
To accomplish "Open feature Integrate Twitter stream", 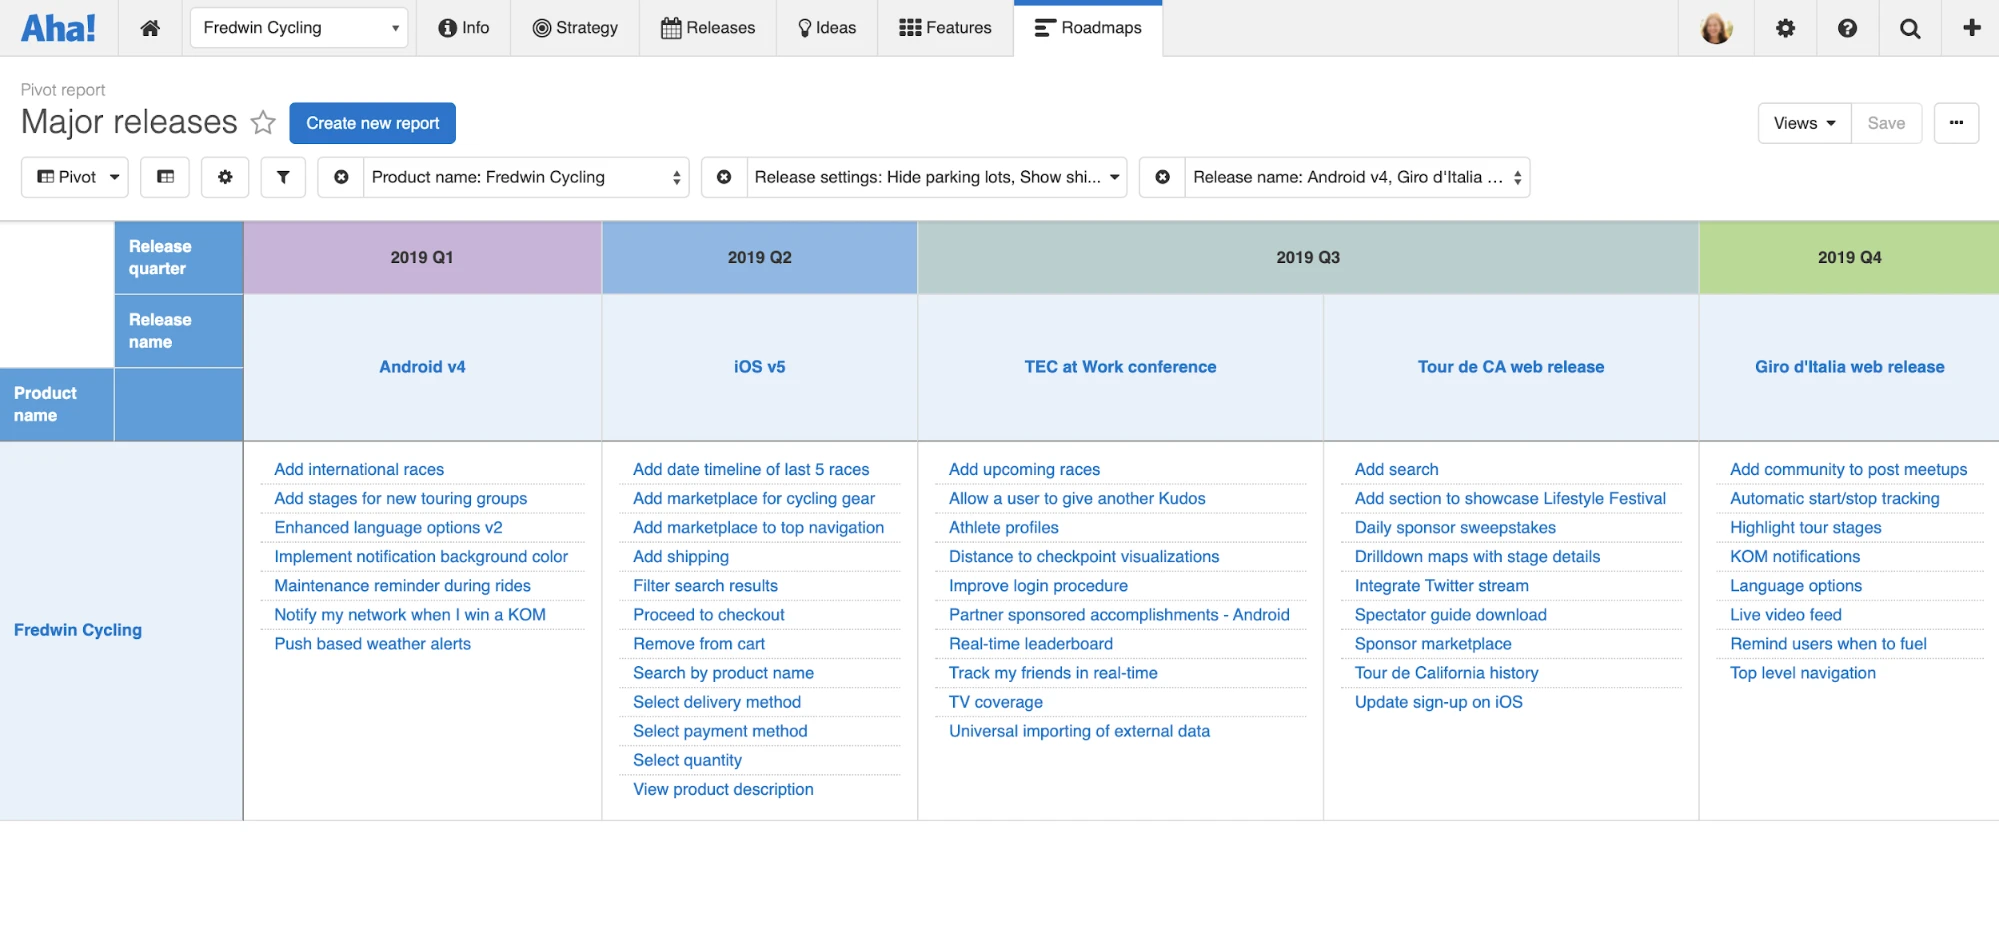I will (1441, 585).
